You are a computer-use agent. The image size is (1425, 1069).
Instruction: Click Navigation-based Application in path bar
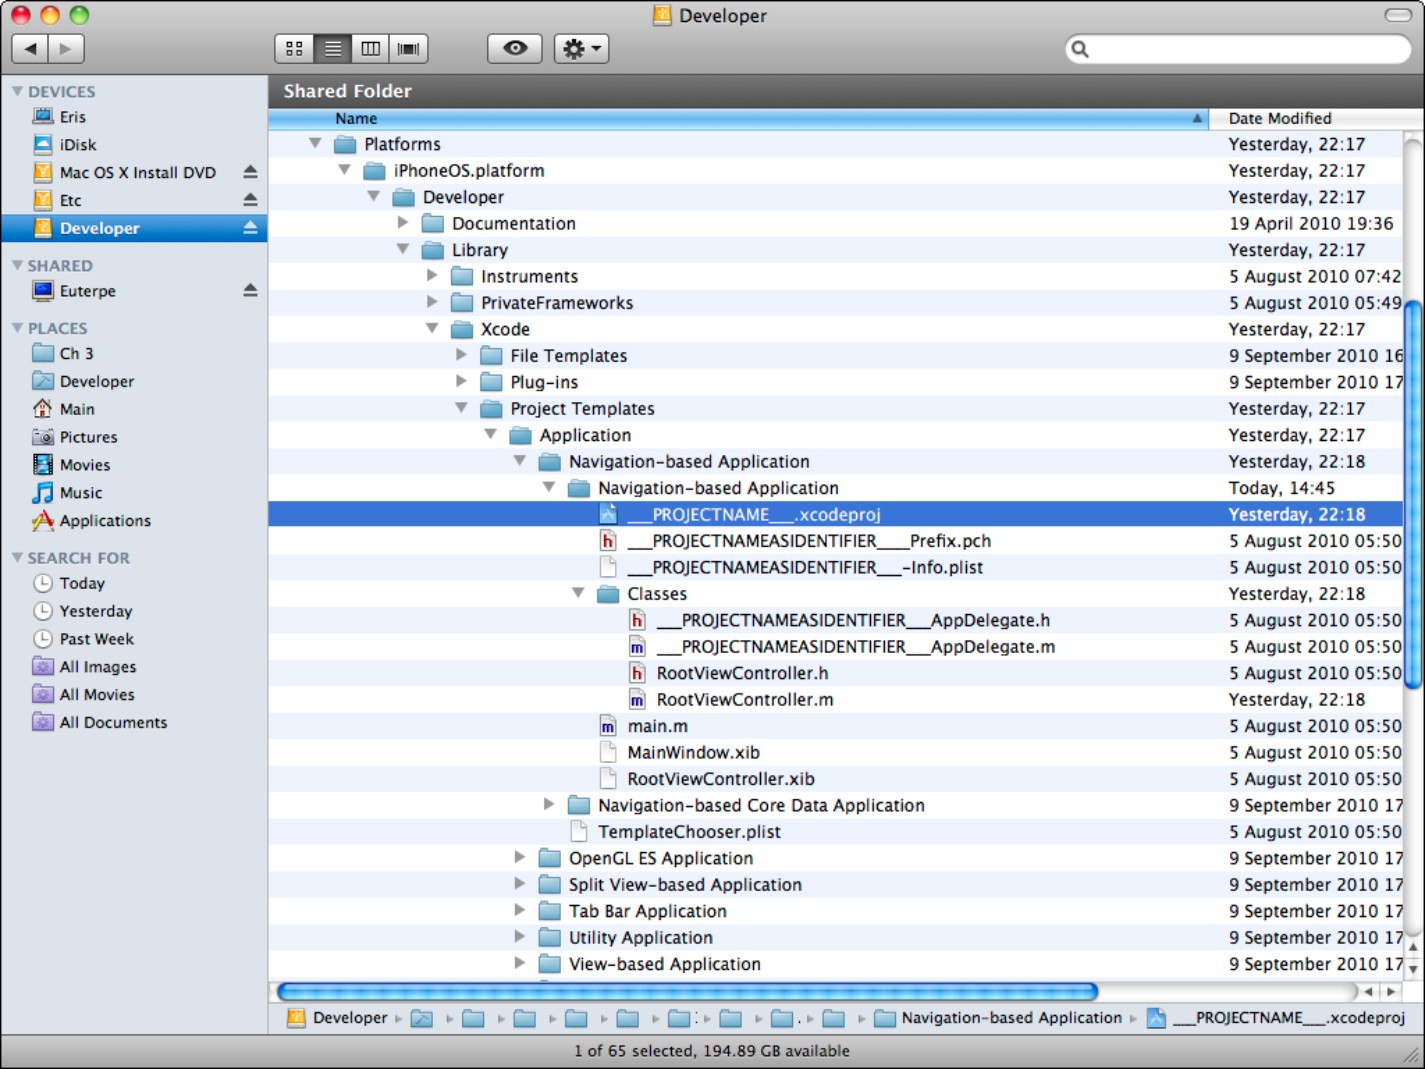pyautogui.click(x=998, y=1018)
